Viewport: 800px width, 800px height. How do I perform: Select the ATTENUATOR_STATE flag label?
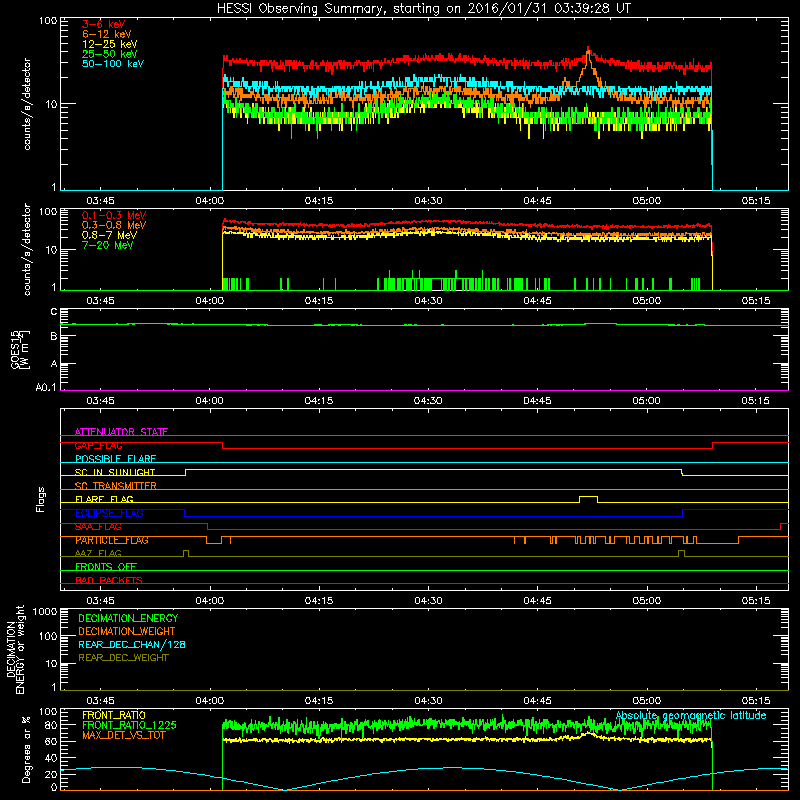[x=121, y=432]
